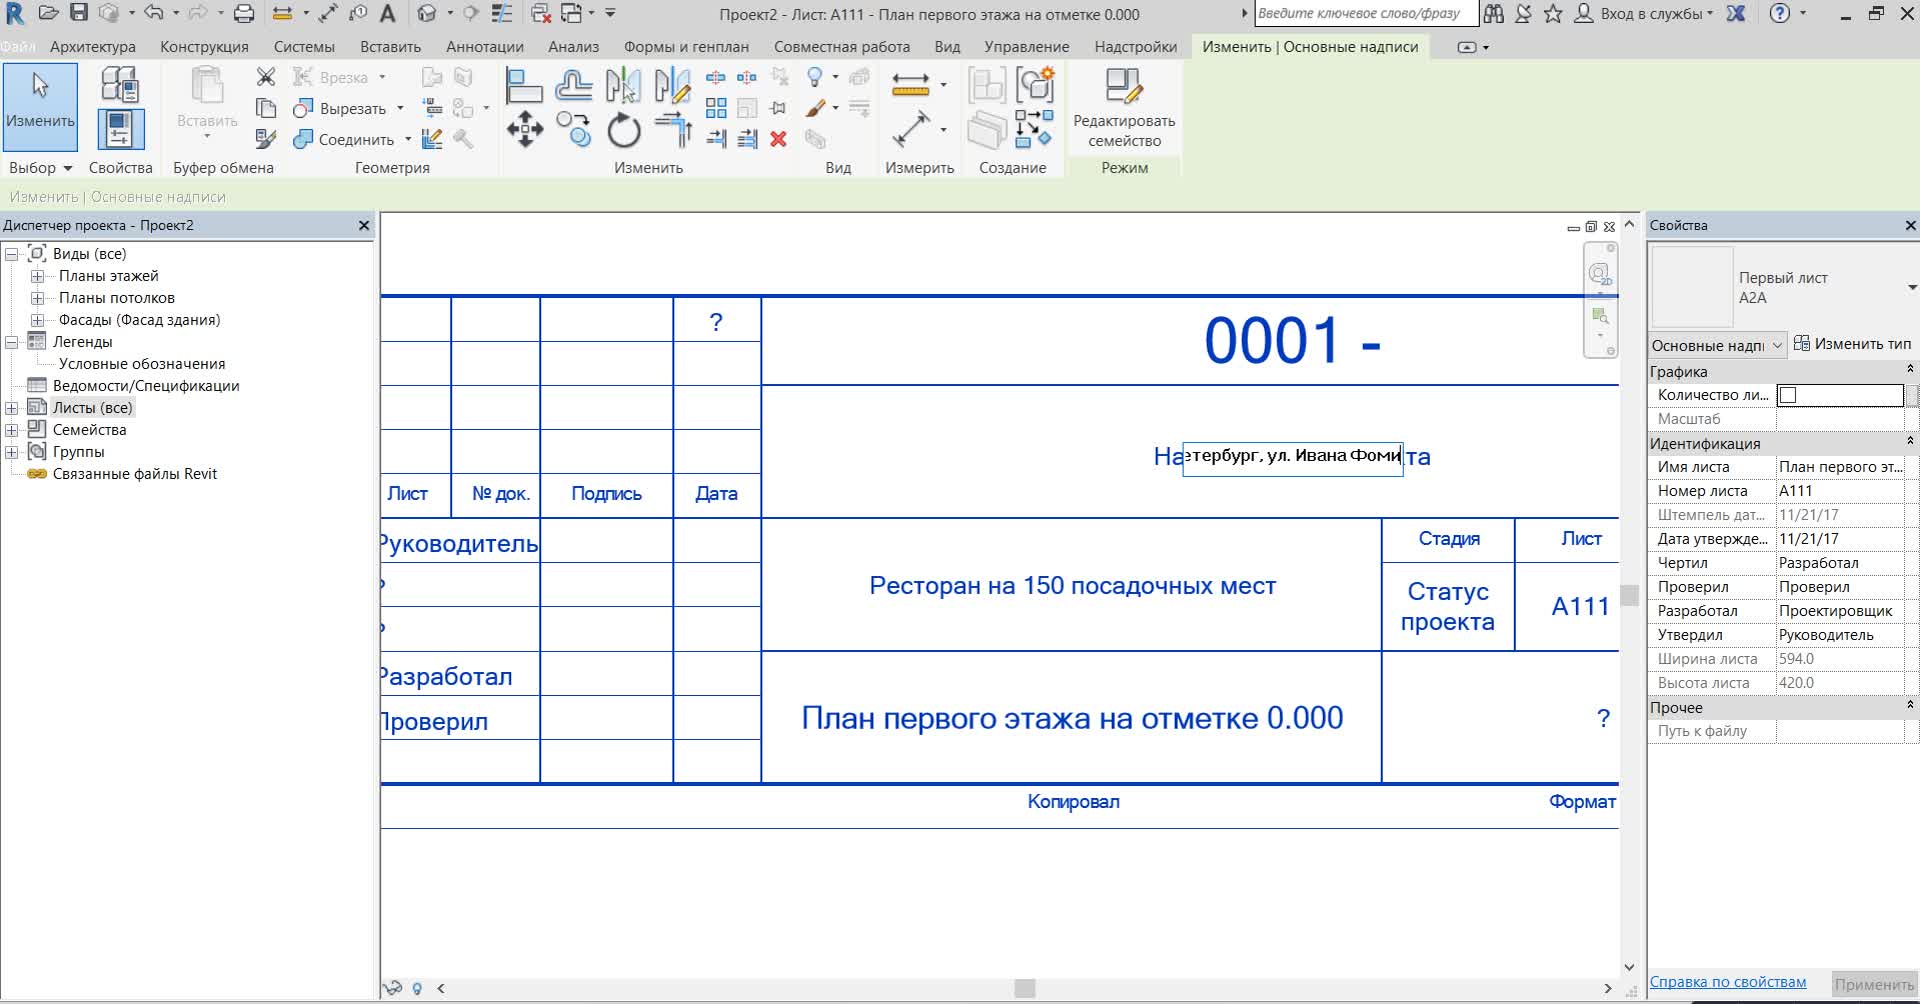Open the default 3D view
Viewport: 1920px width, 1004px height.
pyautogui.click(x=428, y=14)
